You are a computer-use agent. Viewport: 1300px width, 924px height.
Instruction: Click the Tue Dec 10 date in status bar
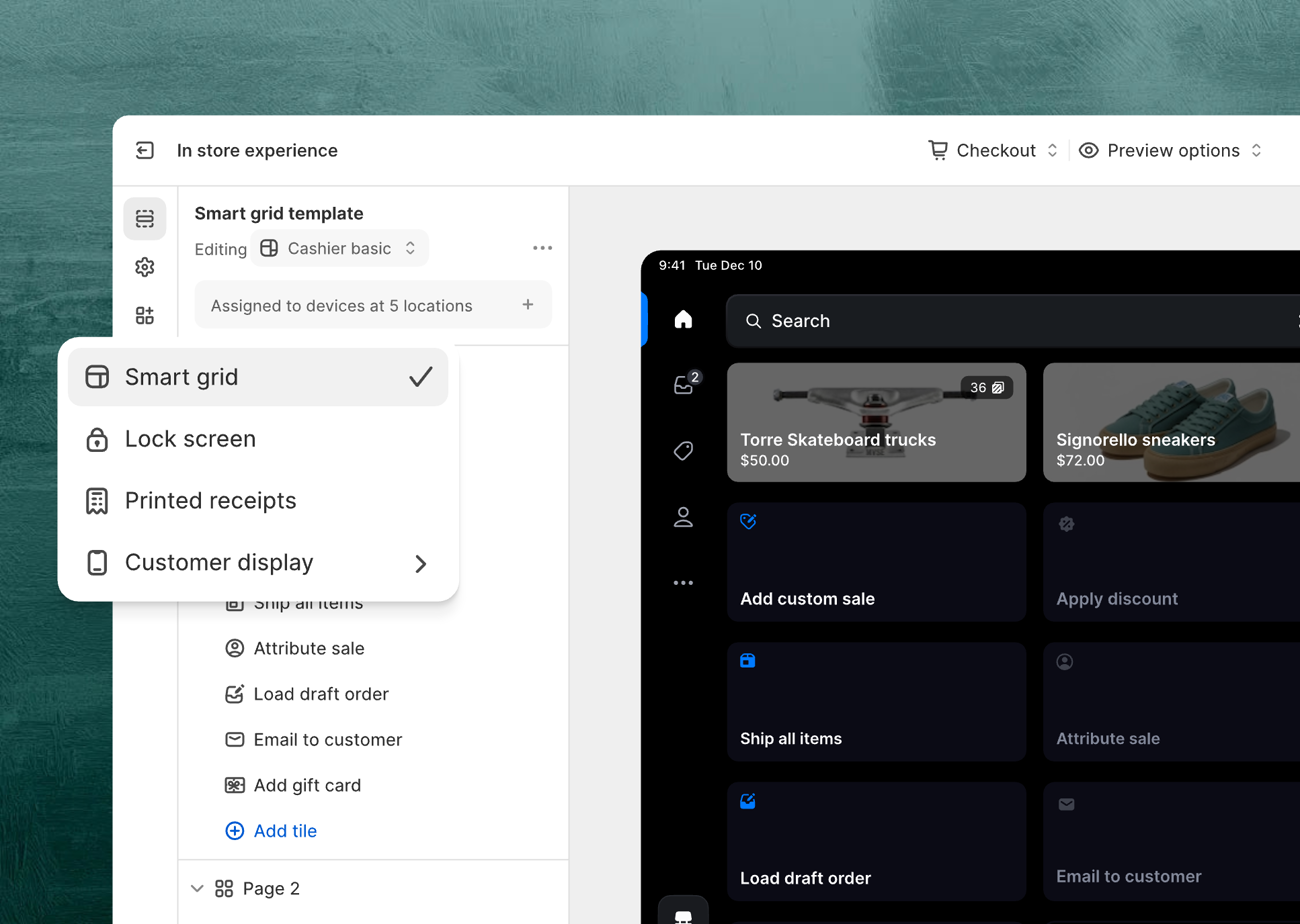728,266
